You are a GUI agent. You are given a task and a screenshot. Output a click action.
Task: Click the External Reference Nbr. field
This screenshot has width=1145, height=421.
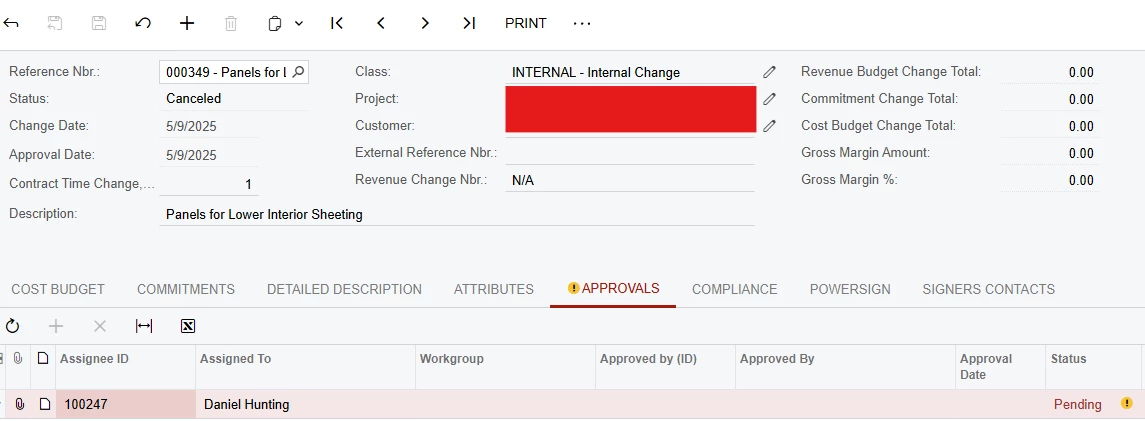pyautogui.click(x=629, y=153)
